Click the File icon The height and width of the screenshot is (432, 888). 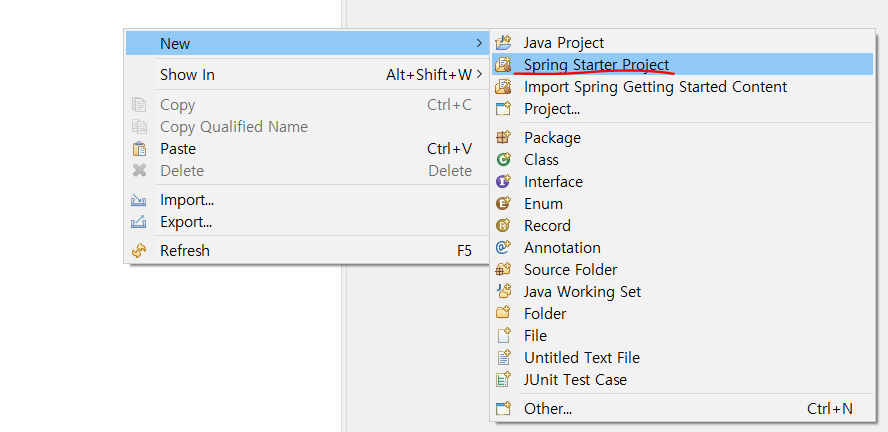503,335
